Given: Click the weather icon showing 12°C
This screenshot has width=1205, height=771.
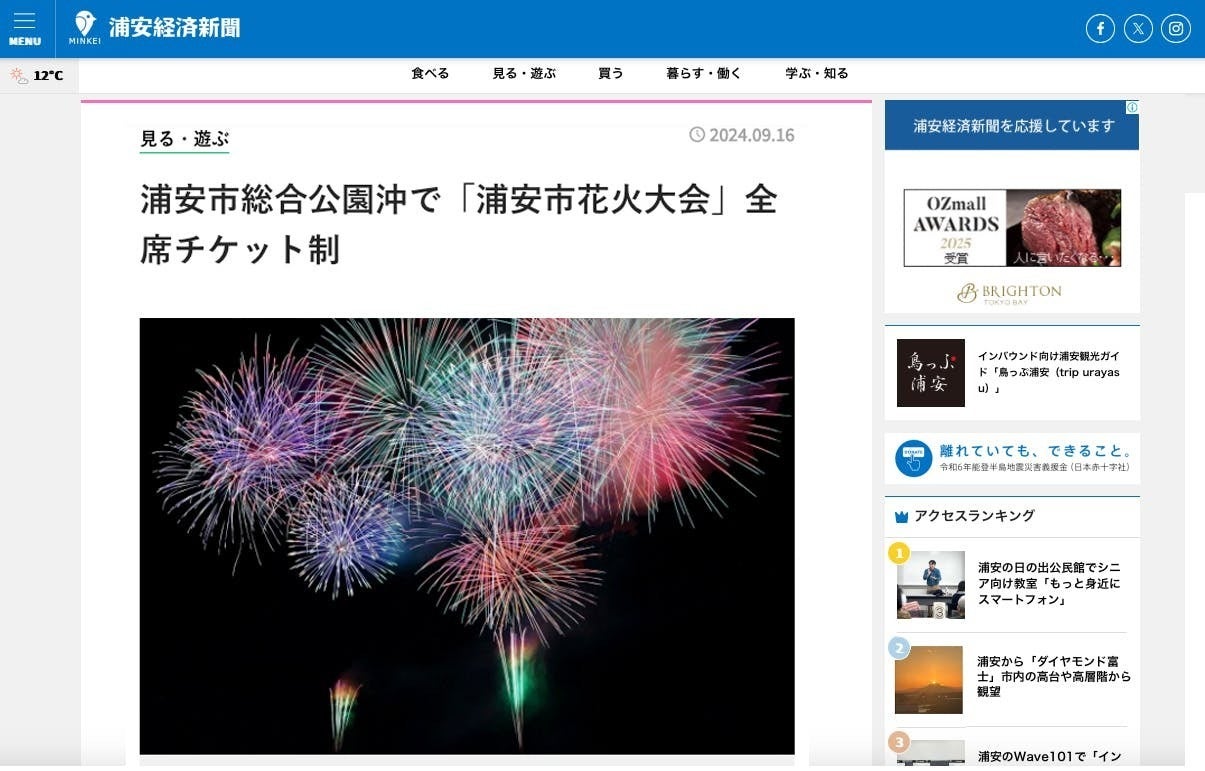Looking at the screenshot, I should 19,75.
